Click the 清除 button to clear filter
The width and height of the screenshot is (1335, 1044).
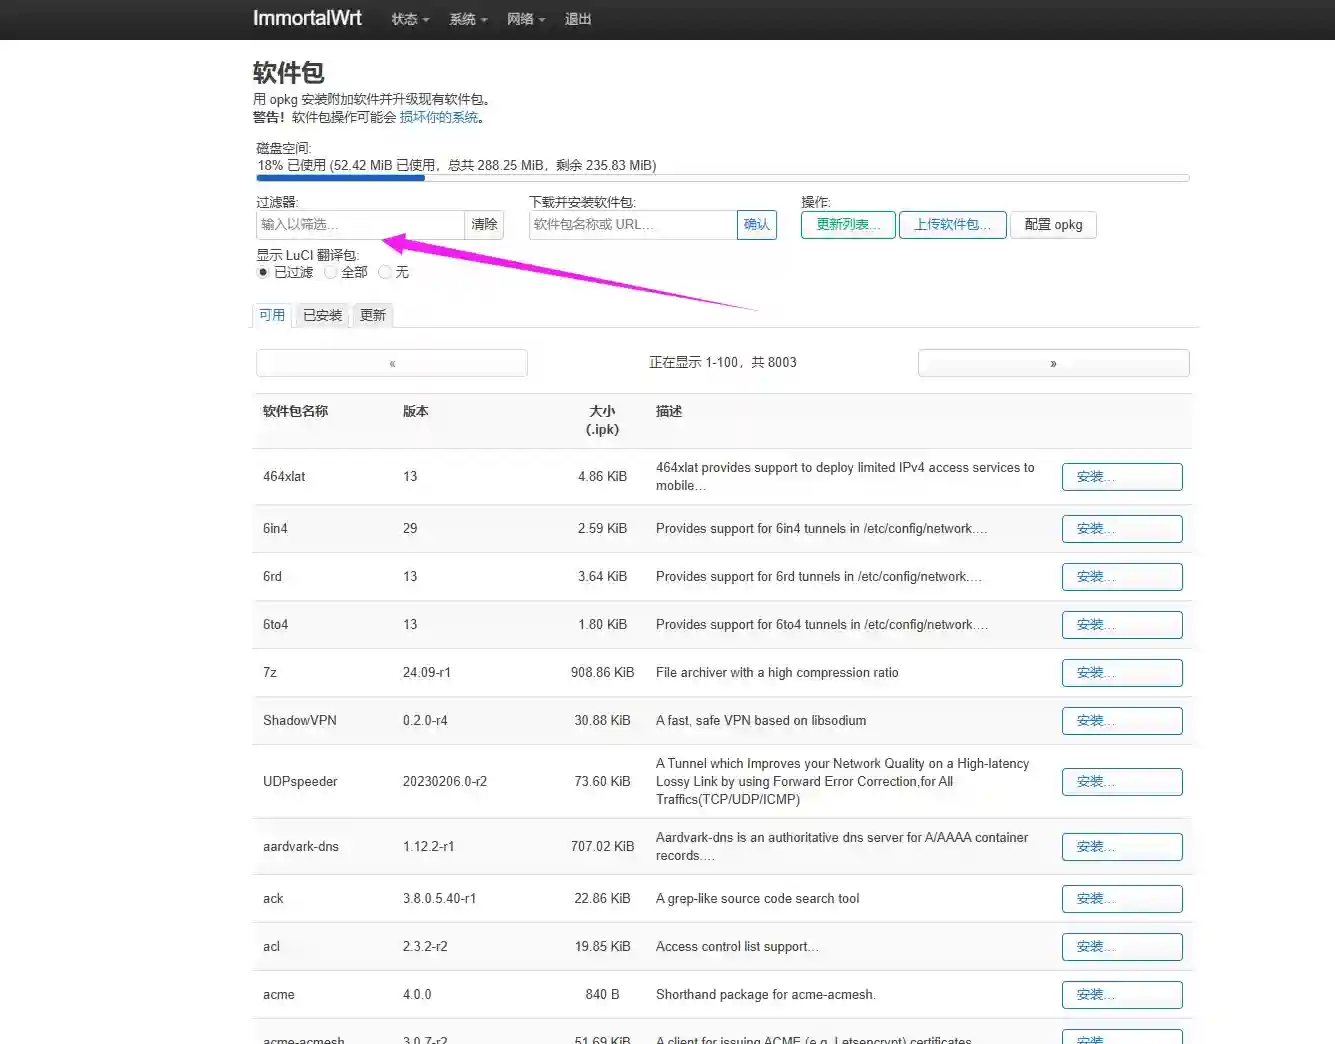click(484, 224)
